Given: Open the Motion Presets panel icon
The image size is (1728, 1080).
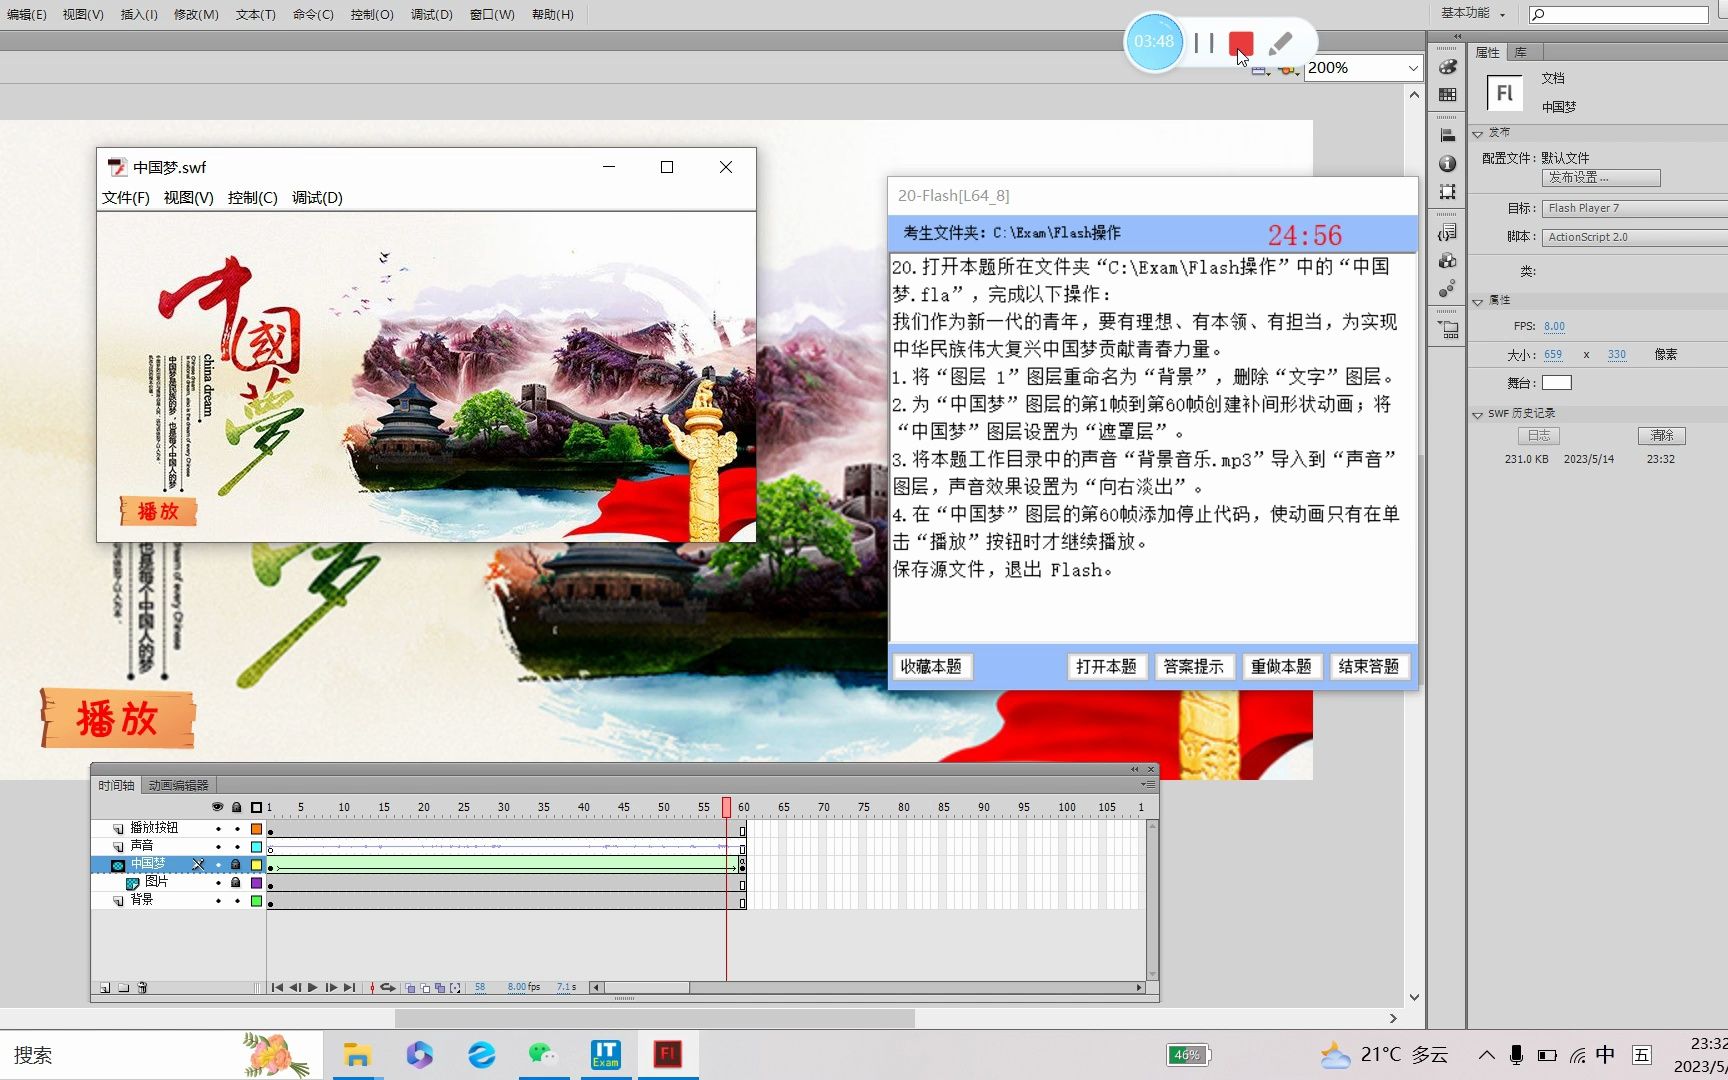Looking at the screenshot, I should tap(1447, 288).
